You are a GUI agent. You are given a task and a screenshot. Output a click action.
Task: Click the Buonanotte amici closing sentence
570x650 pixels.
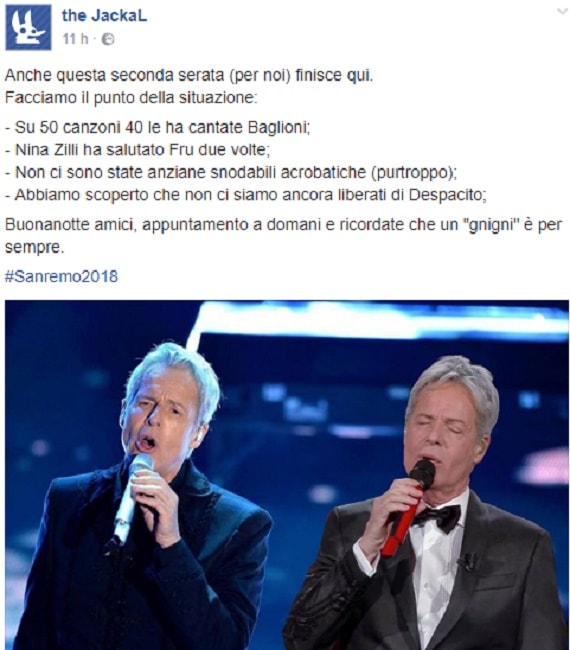pos(284,235)
